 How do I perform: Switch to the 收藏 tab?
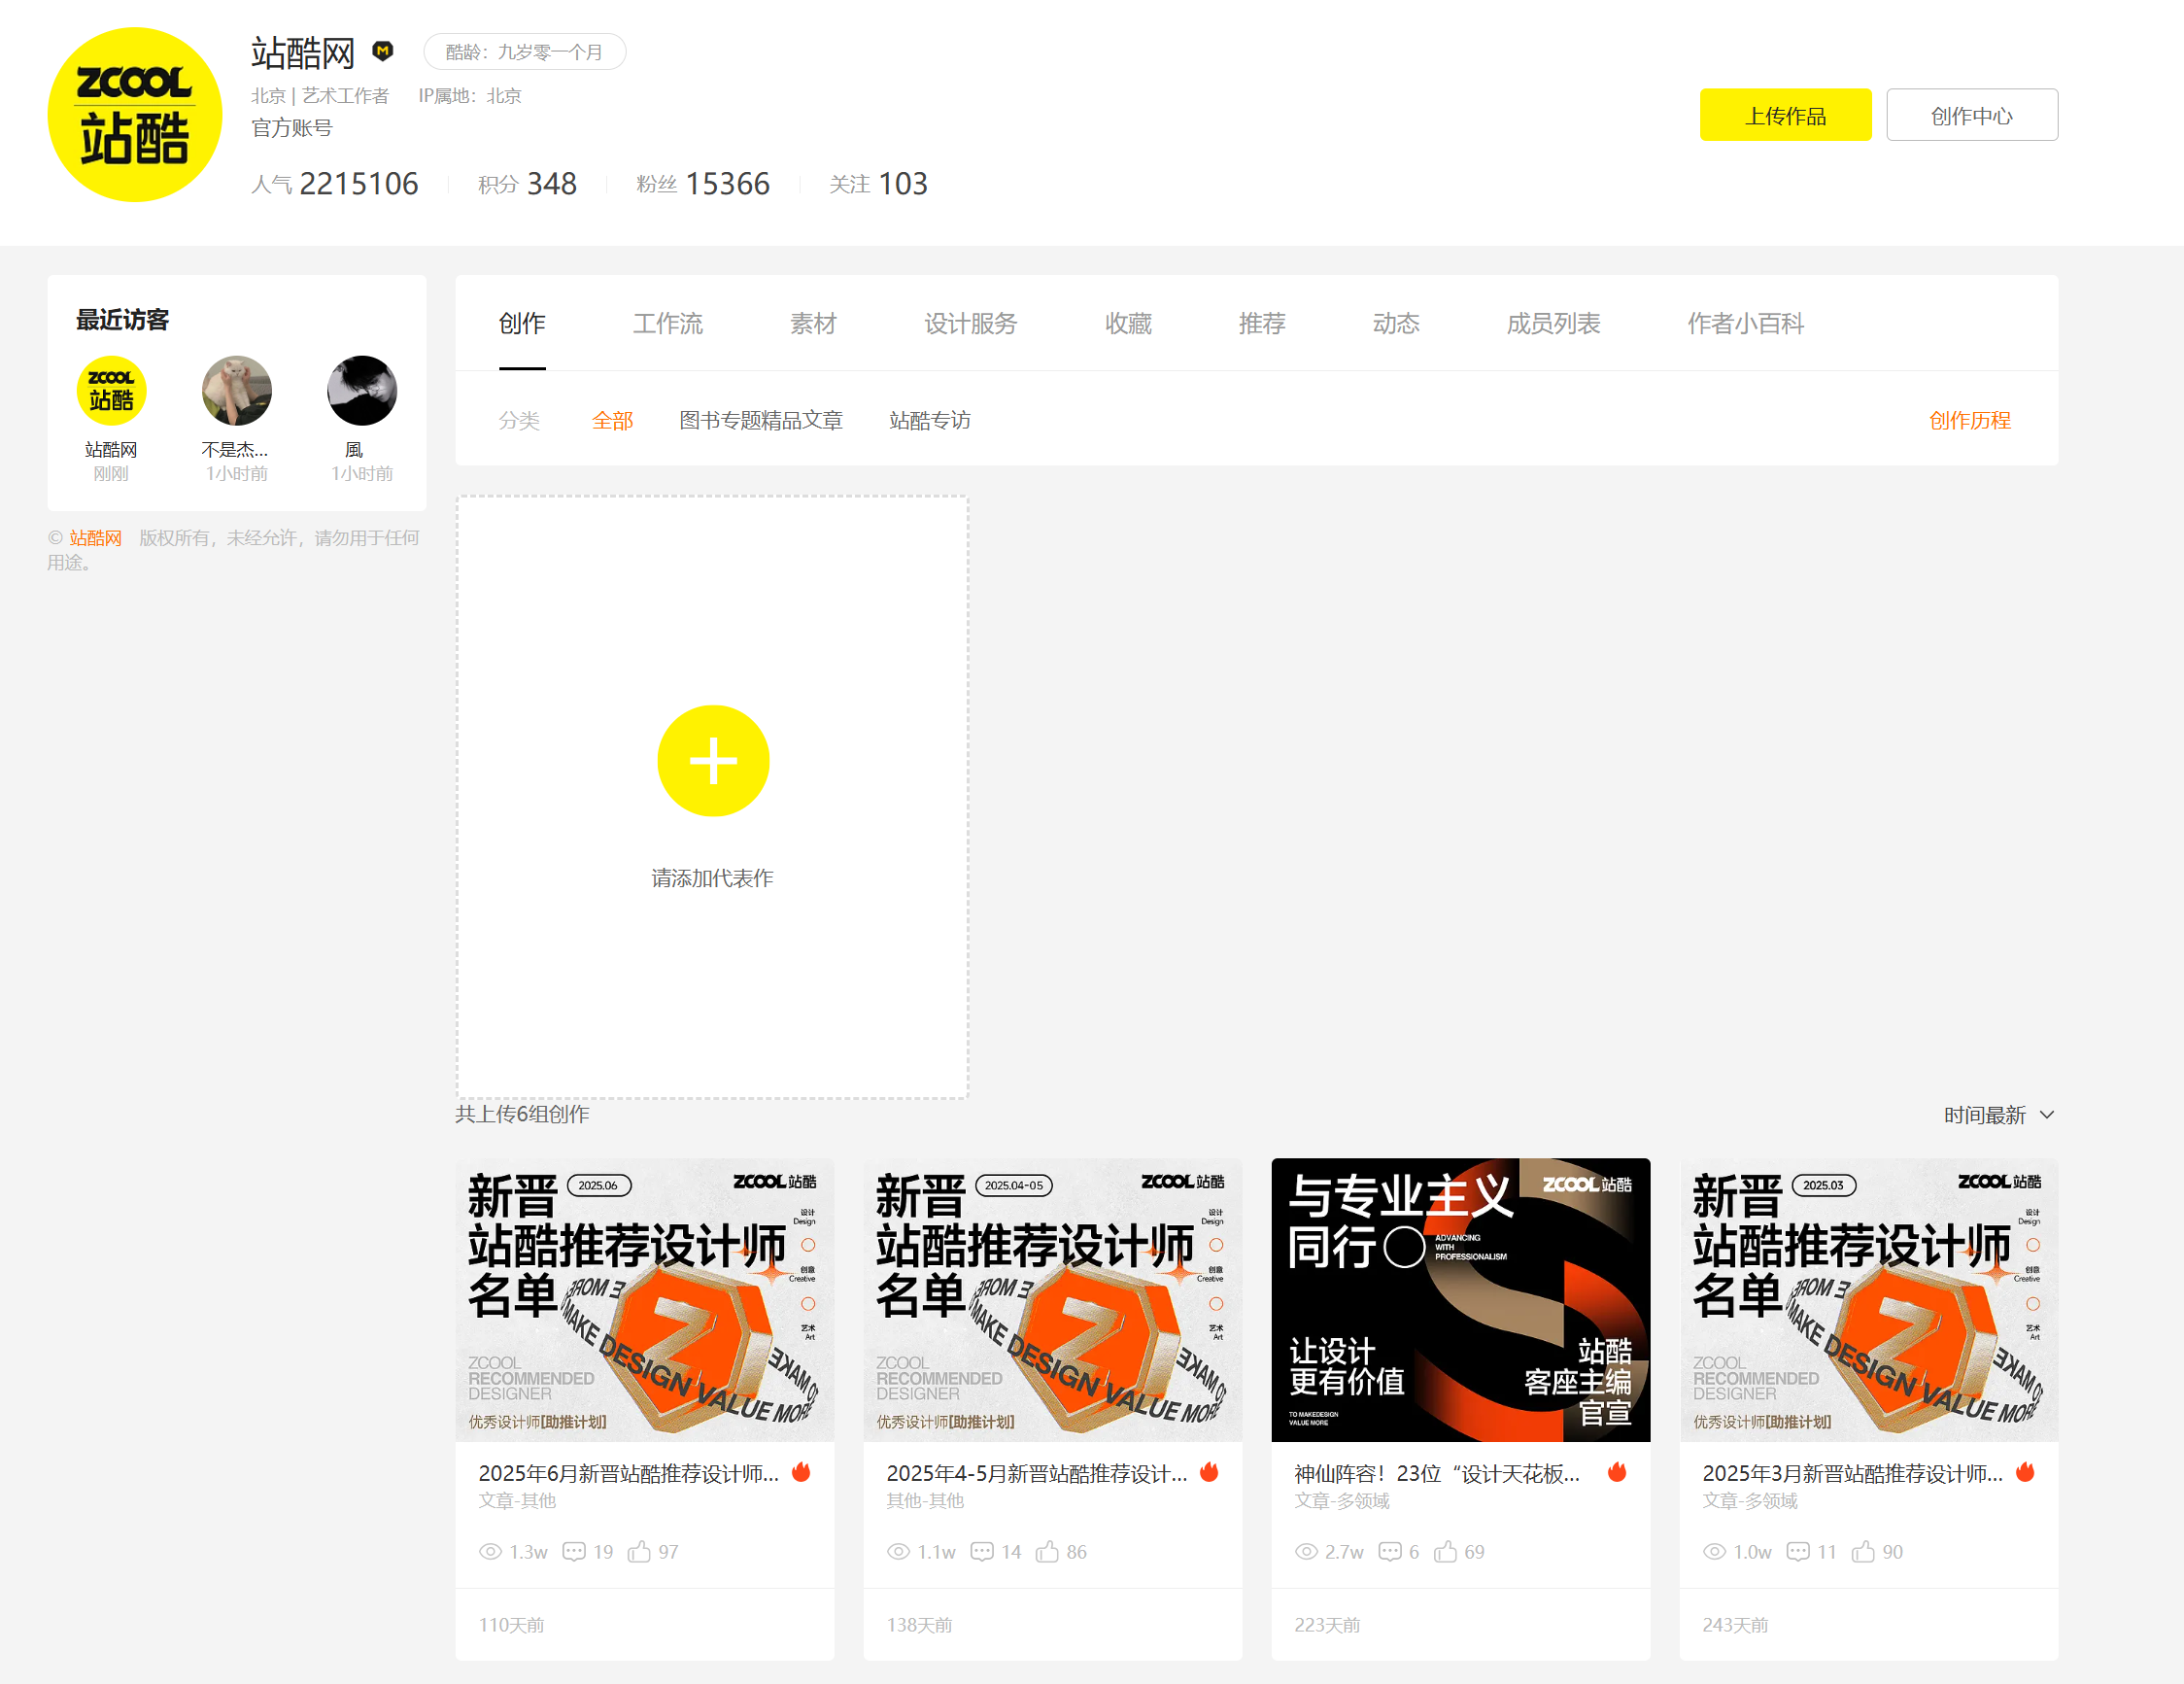[1128, 323]
